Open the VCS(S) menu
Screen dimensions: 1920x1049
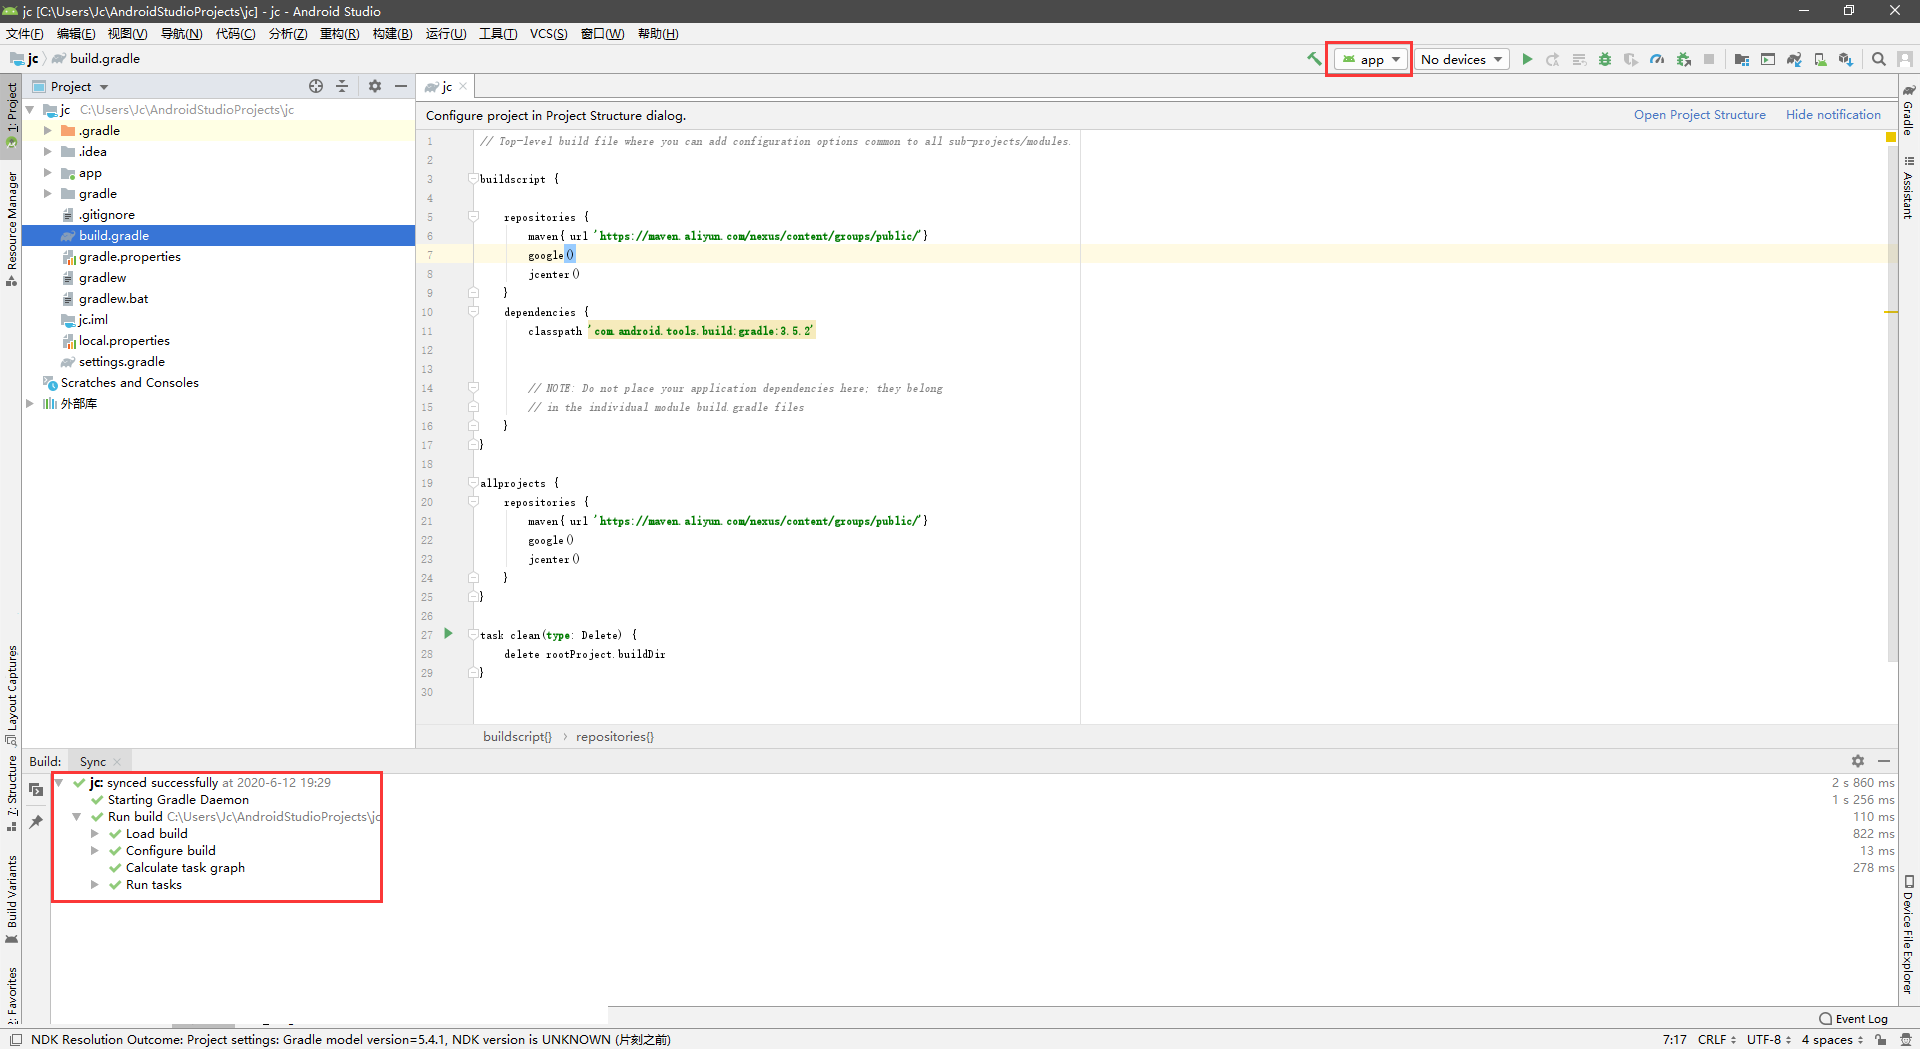(548, 34)
